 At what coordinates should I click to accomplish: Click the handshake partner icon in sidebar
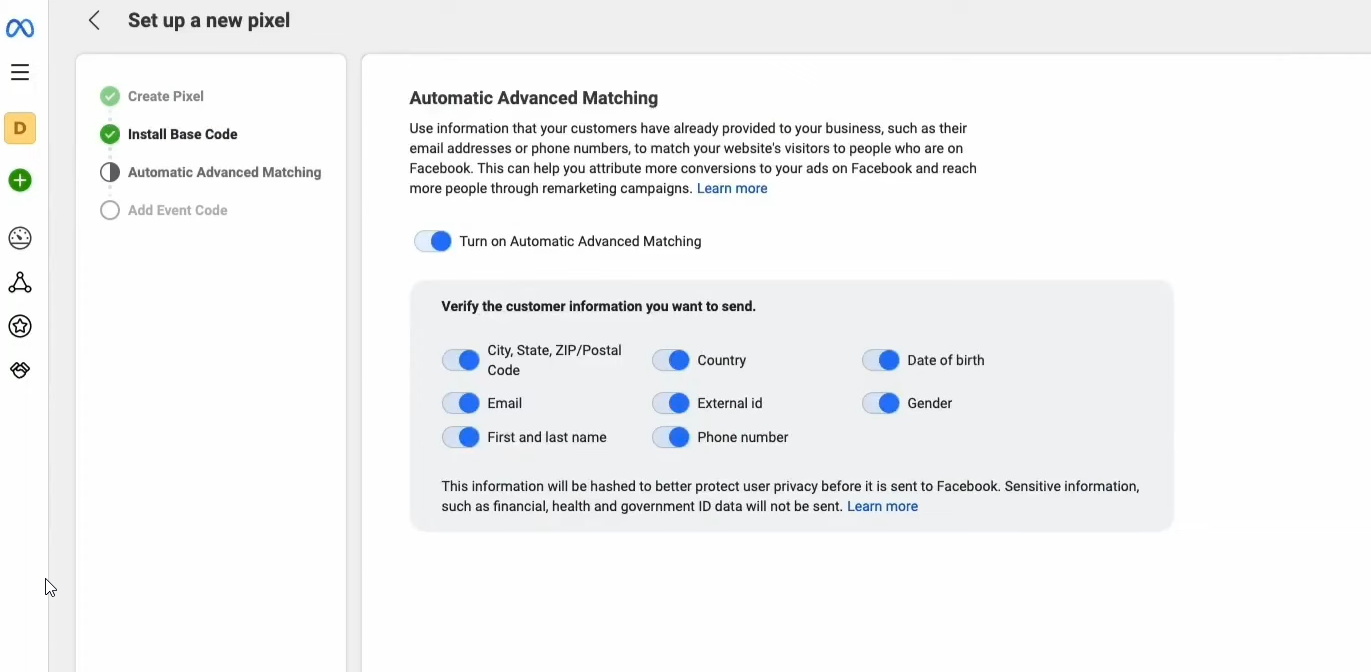[20, 371]
